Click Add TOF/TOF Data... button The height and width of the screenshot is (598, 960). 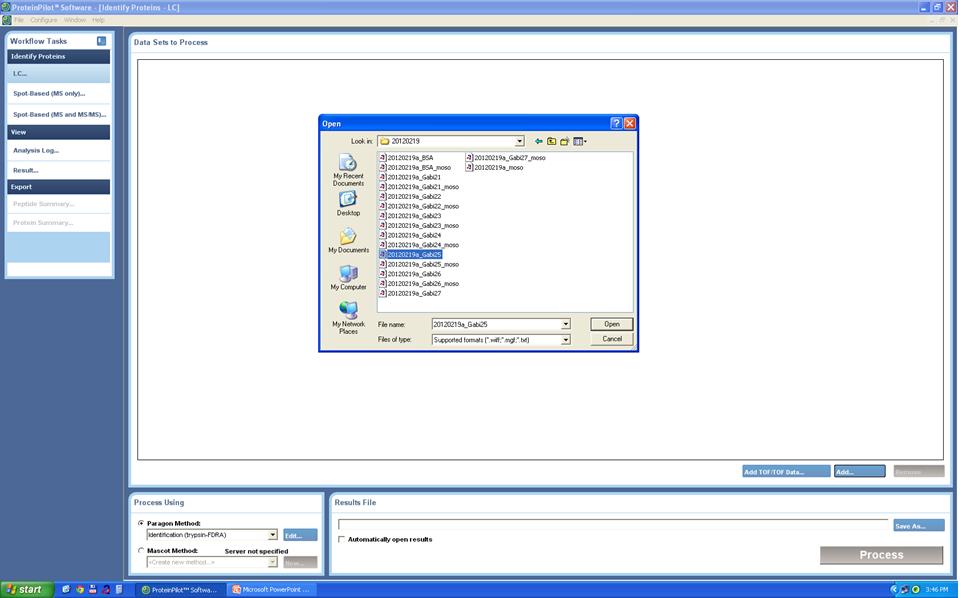pyautogui.click(x=786, y=472)
